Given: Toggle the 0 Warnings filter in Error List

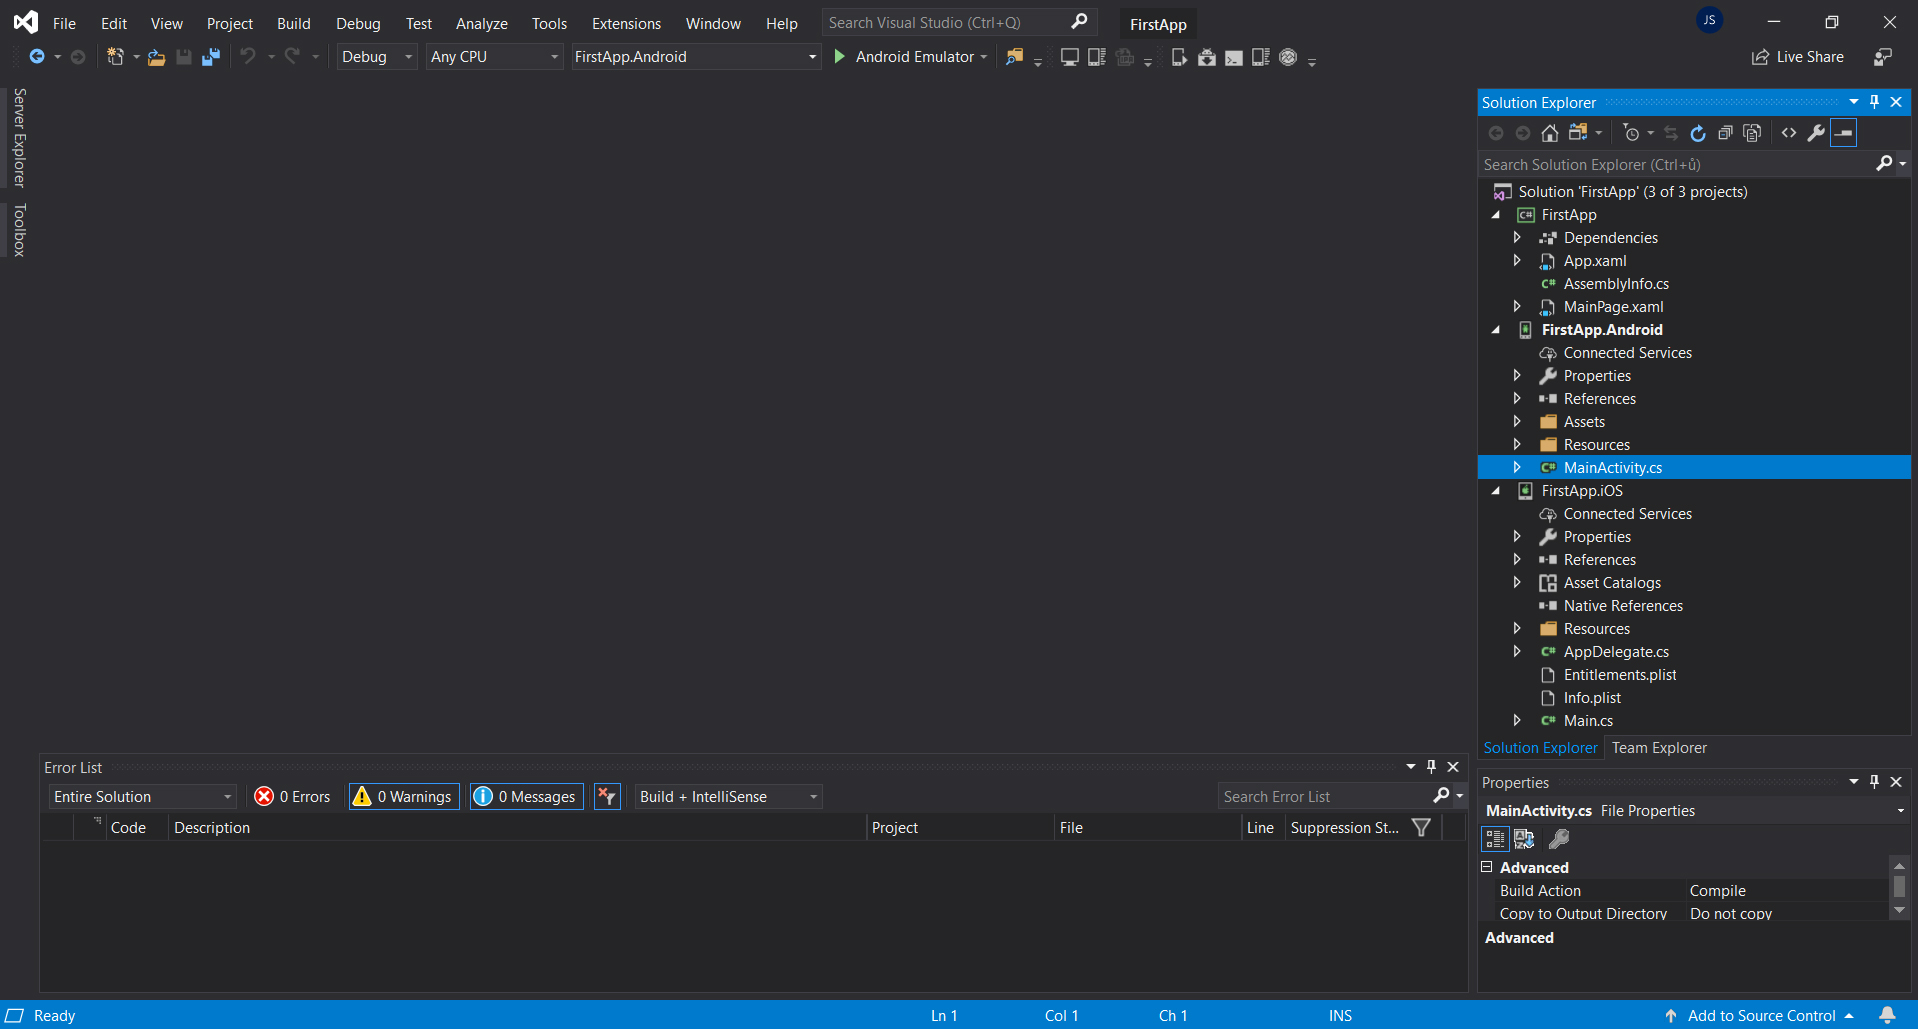Looking at the screenshot, I should click(x=403, y=796).
